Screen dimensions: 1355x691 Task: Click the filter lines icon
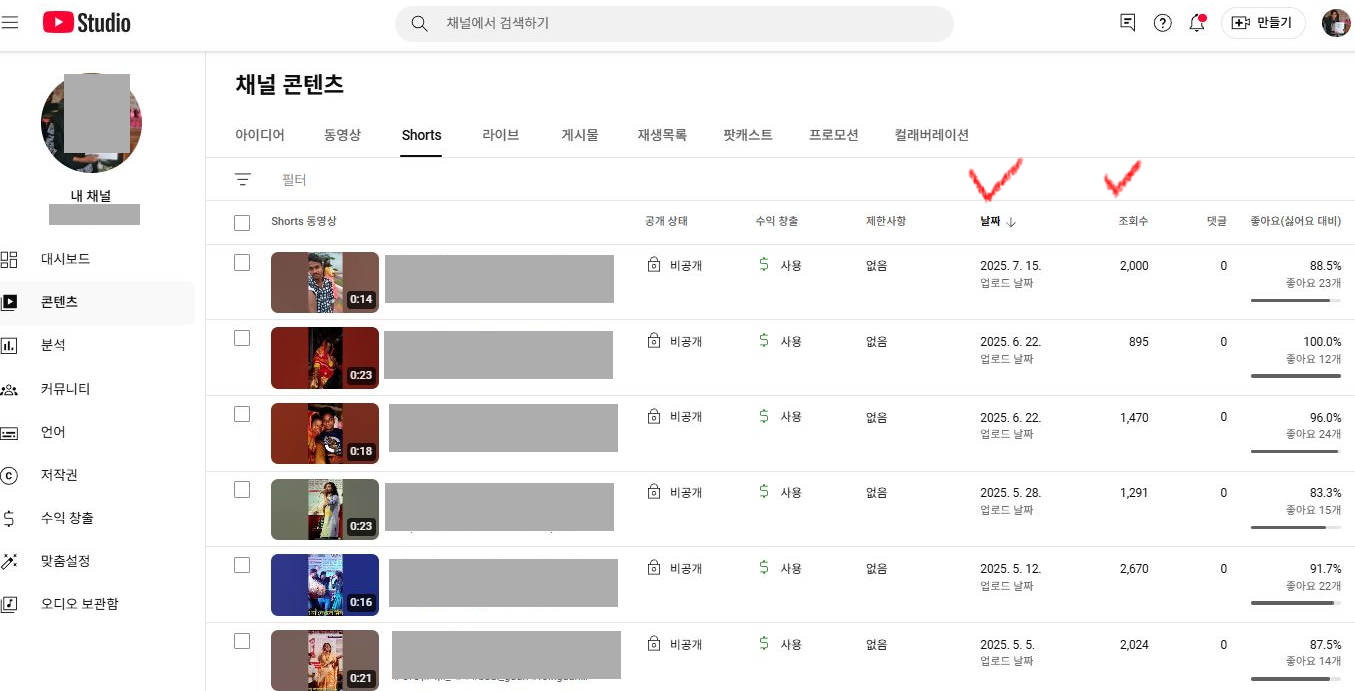(242, 180)
